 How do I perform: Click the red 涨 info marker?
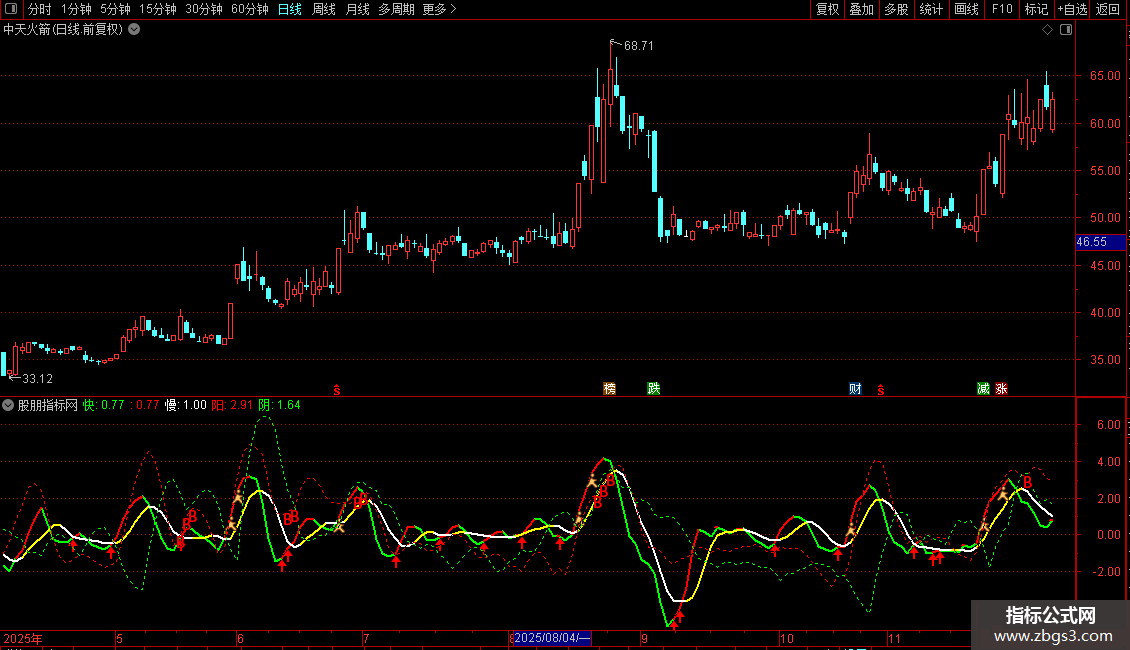1001,388
